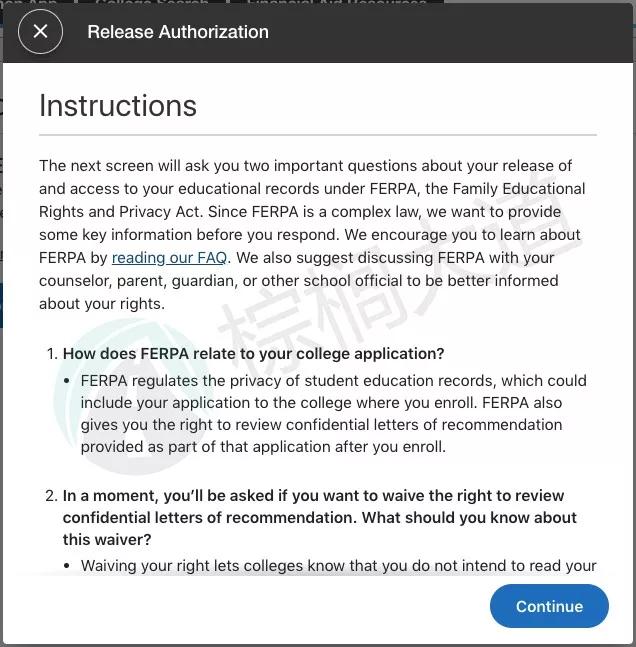The width and height of the screenshot is (636, 647).
Task: Click the list number 2 marker
Action: click(x=51, y=496)
